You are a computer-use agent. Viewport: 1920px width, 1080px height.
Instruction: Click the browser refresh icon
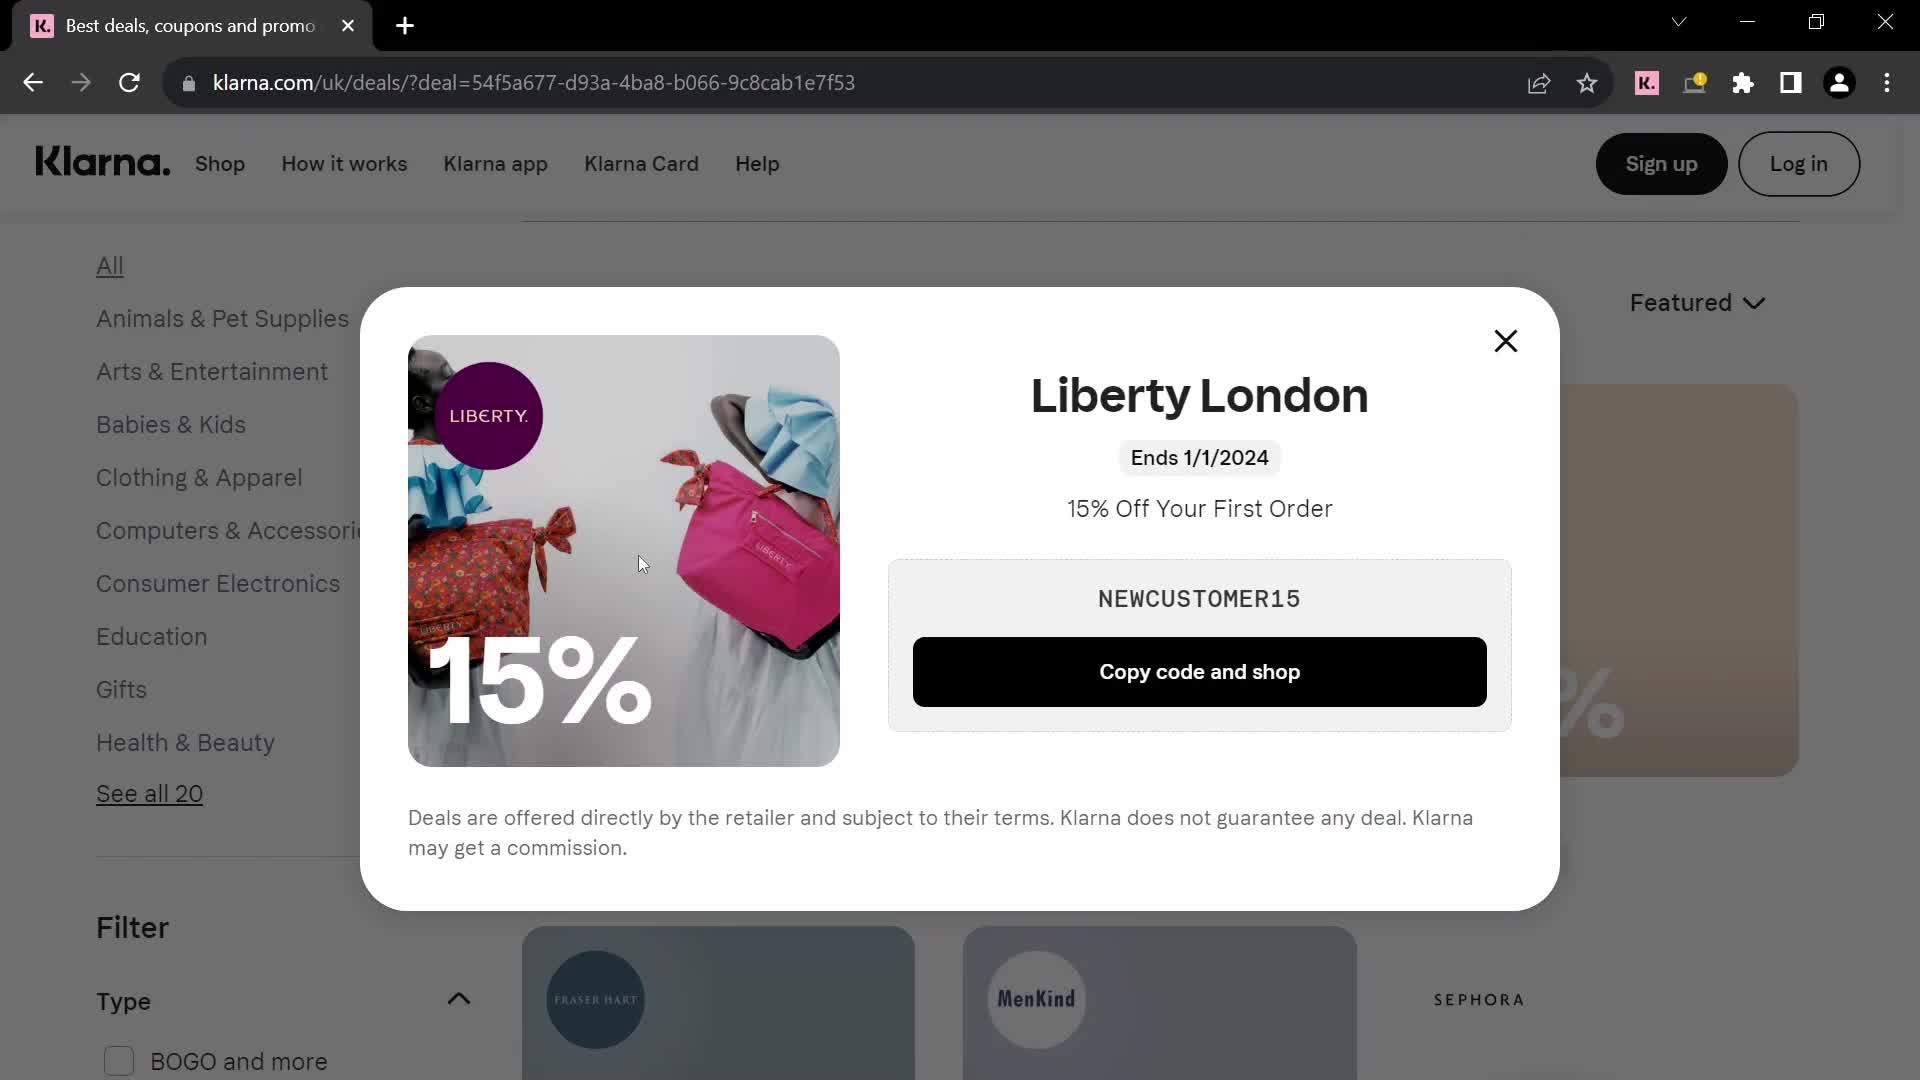(129, 83)
